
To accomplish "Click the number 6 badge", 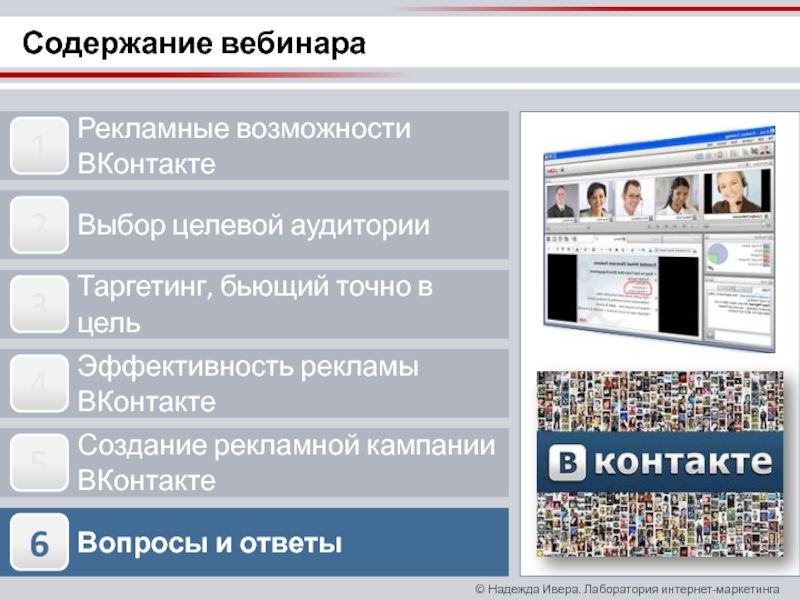I will click(x=39, y=542).
